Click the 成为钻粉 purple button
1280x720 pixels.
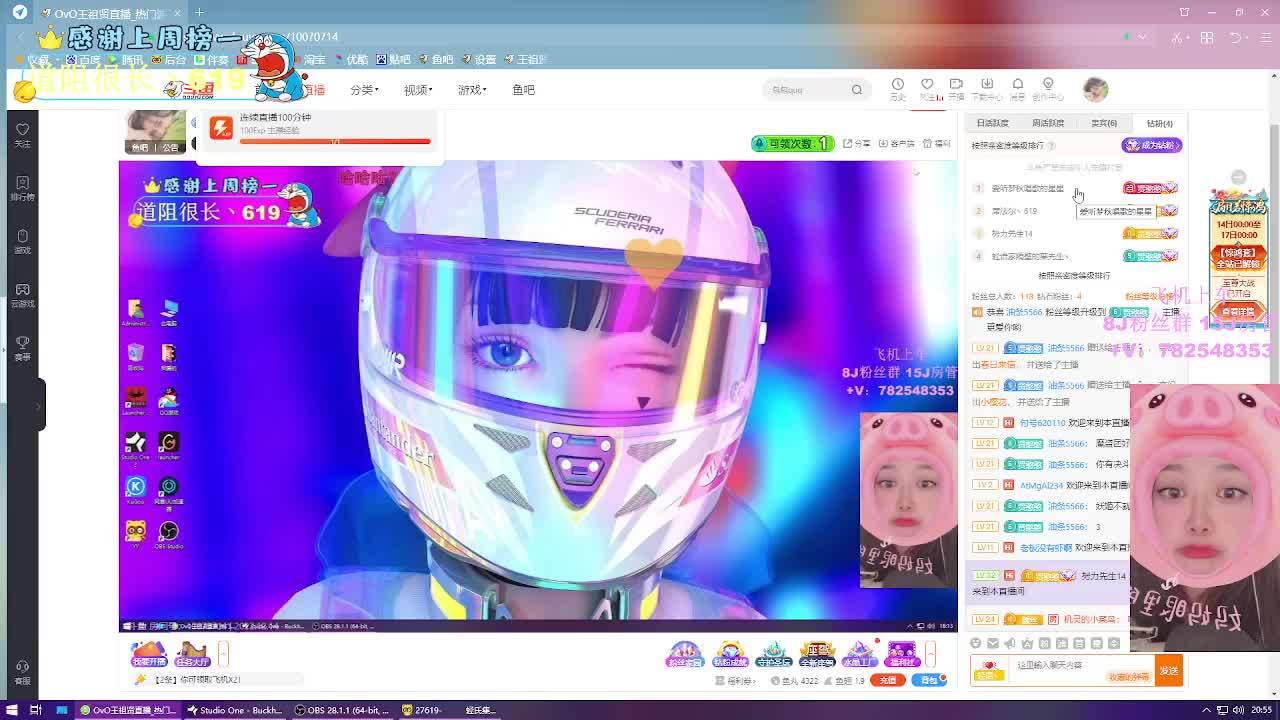(x=1152, y=145)
